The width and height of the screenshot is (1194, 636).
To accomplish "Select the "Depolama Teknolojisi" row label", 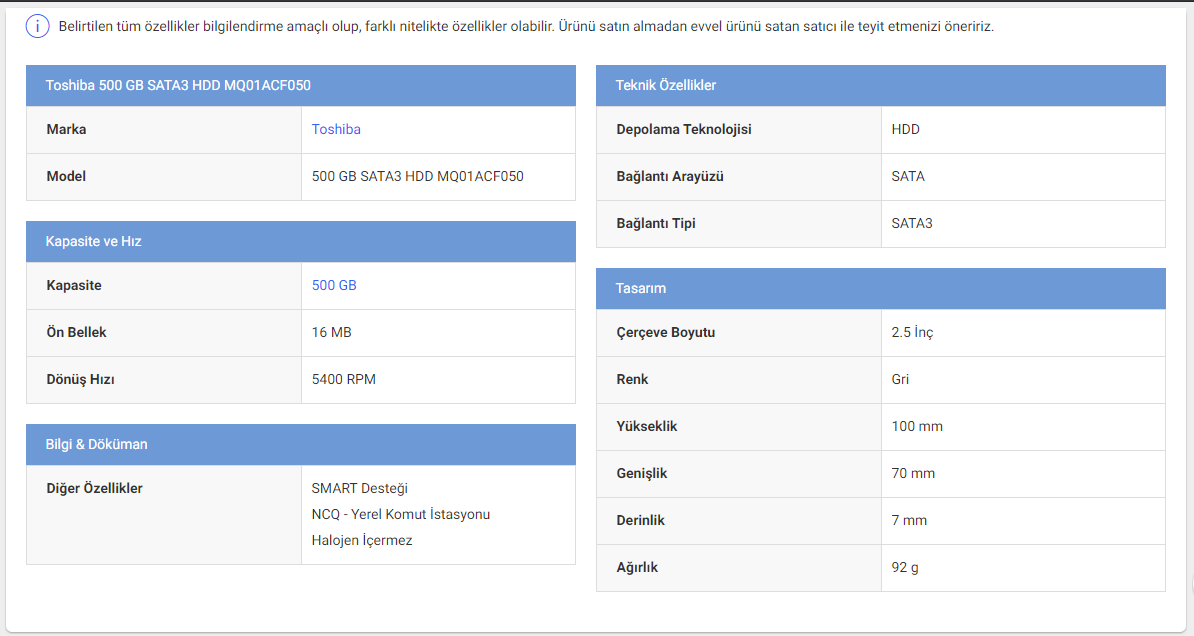I will (x=684, y=129).
